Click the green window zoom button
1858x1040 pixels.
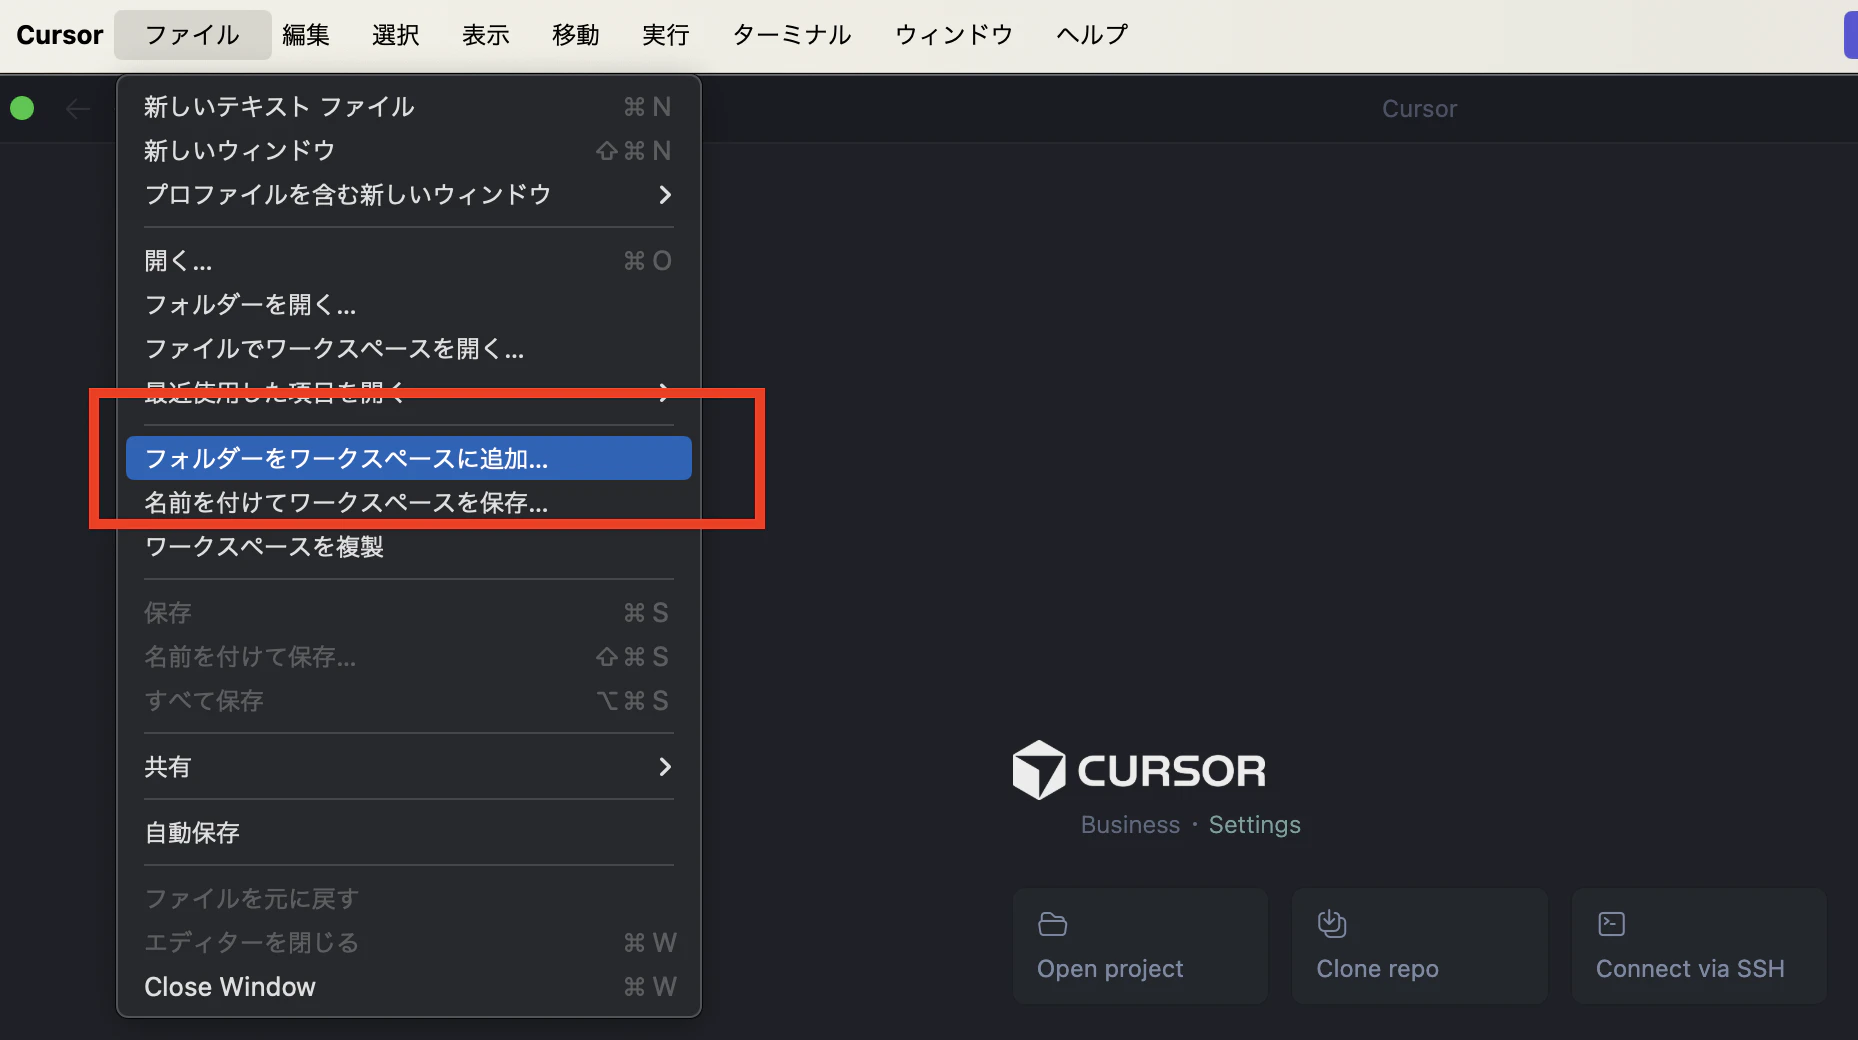(x=22, y=108)
